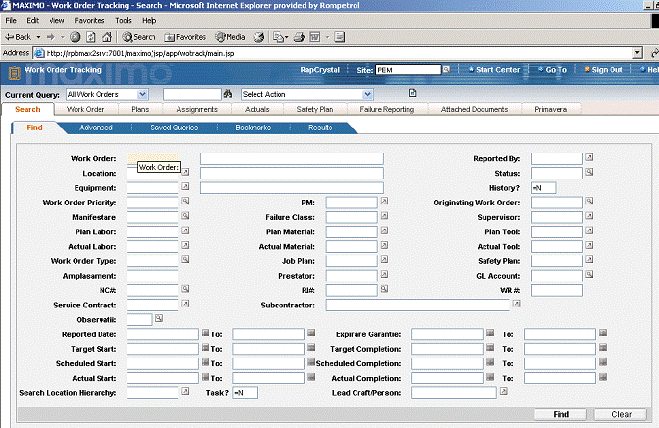
Task: Open Work Order Priority lookup icon
Action: [185, 201]
